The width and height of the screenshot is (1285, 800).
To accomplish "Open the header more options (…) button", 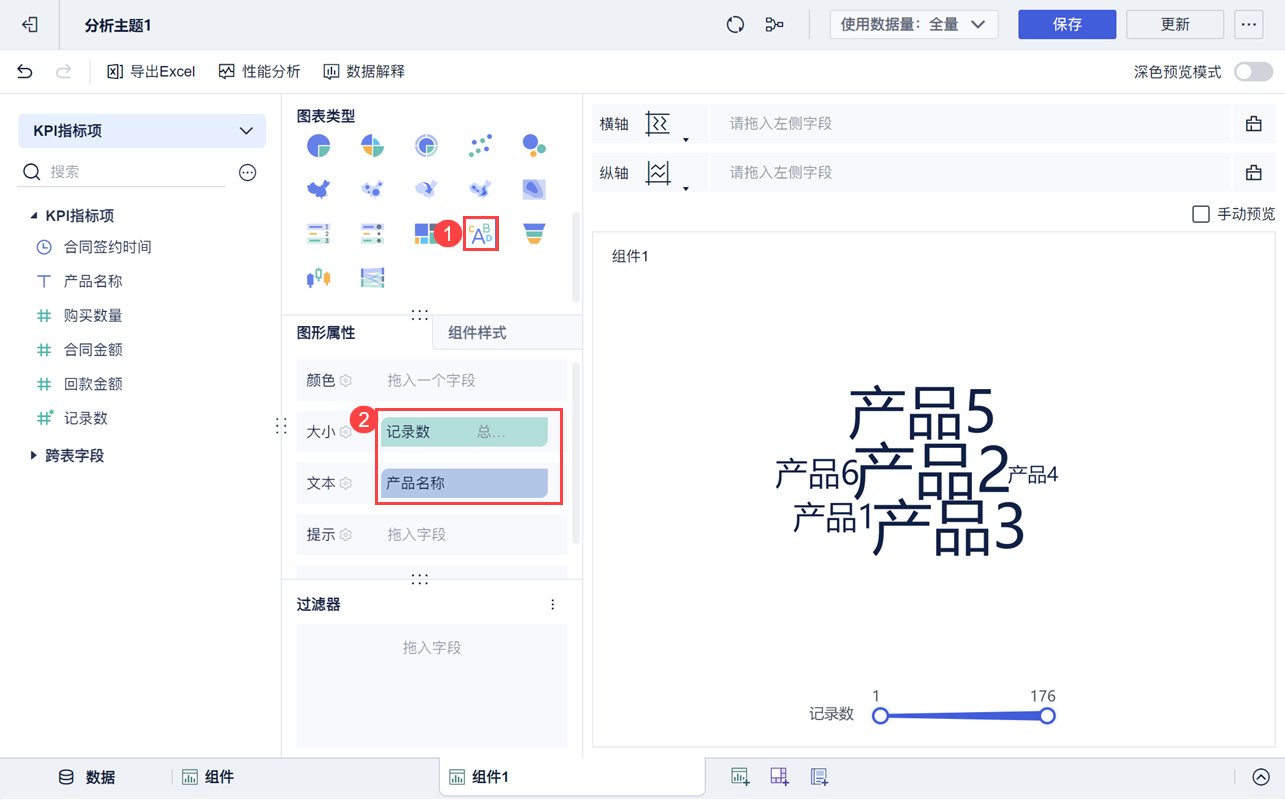I will [x=1248, y=25].
